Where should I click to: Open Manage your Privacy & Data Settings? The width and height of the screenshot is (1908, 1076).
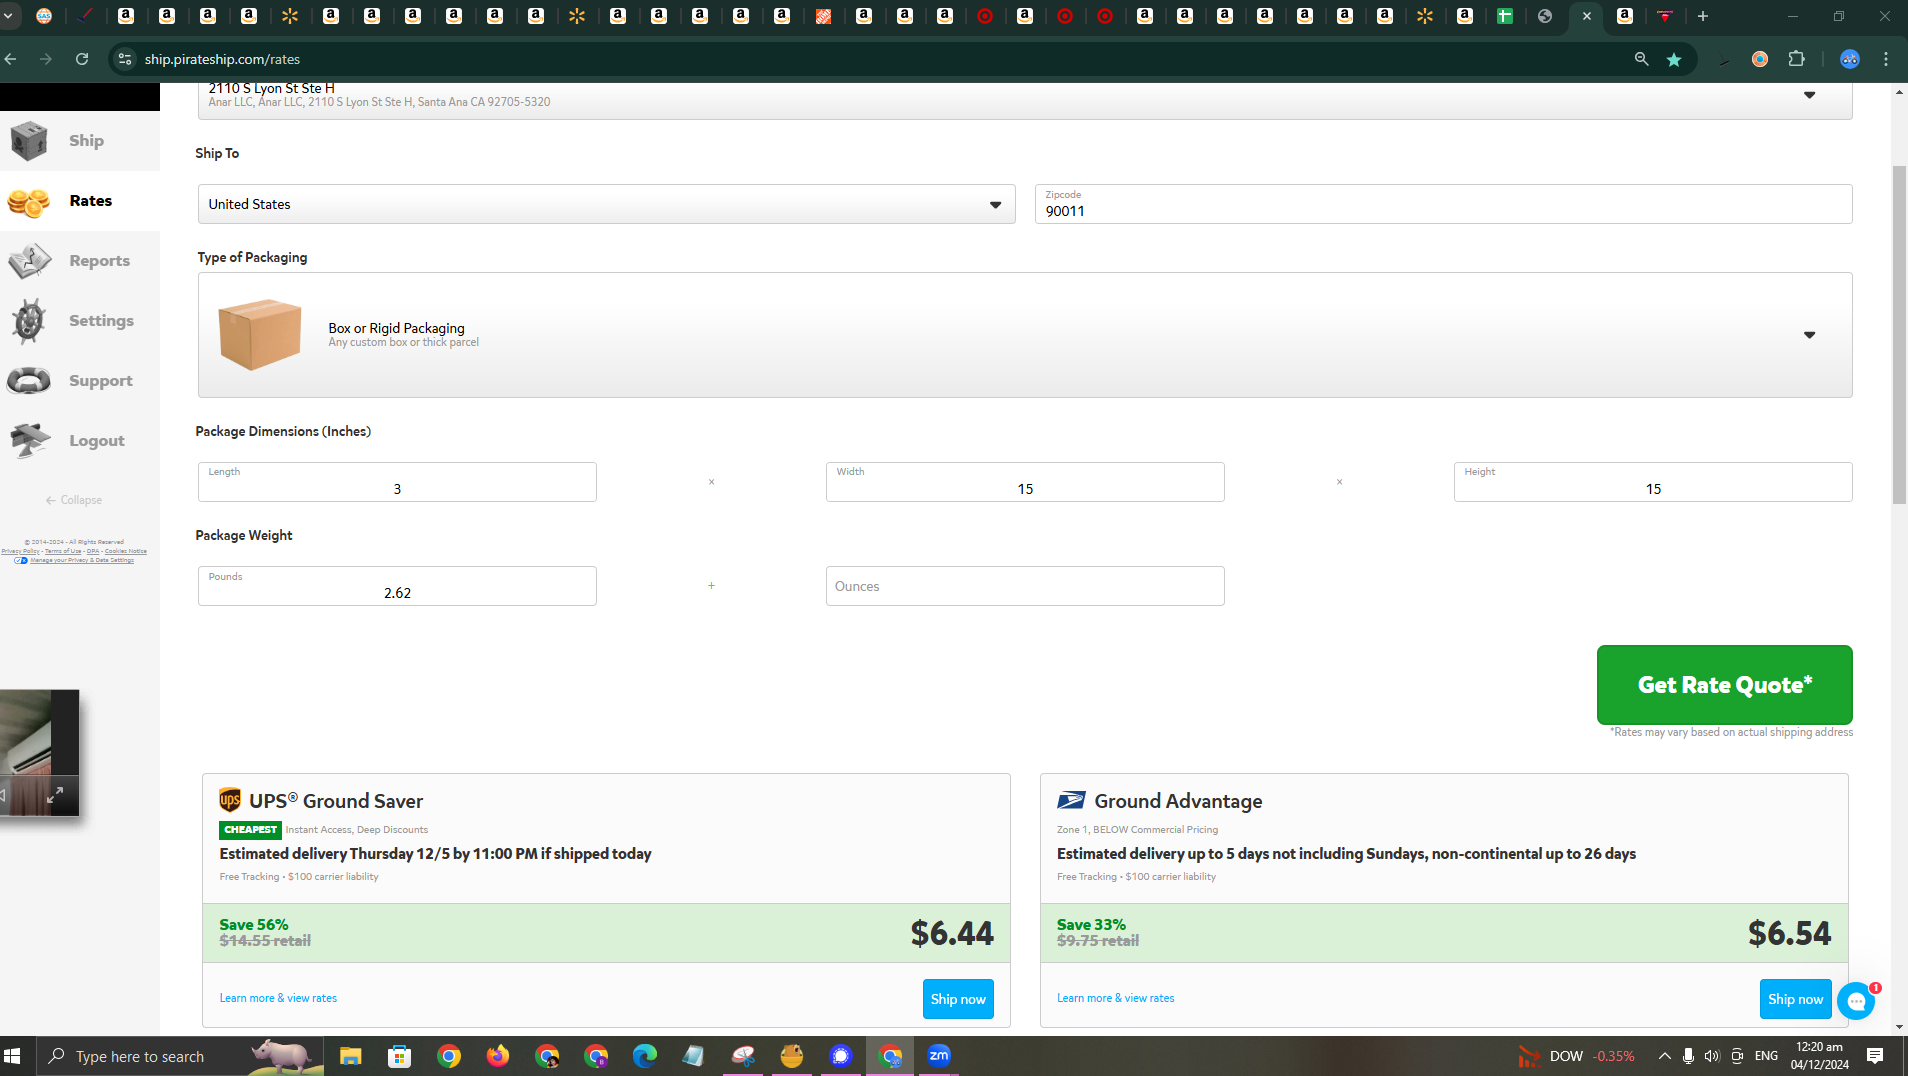pyautogui.click(x=82, y=560)
